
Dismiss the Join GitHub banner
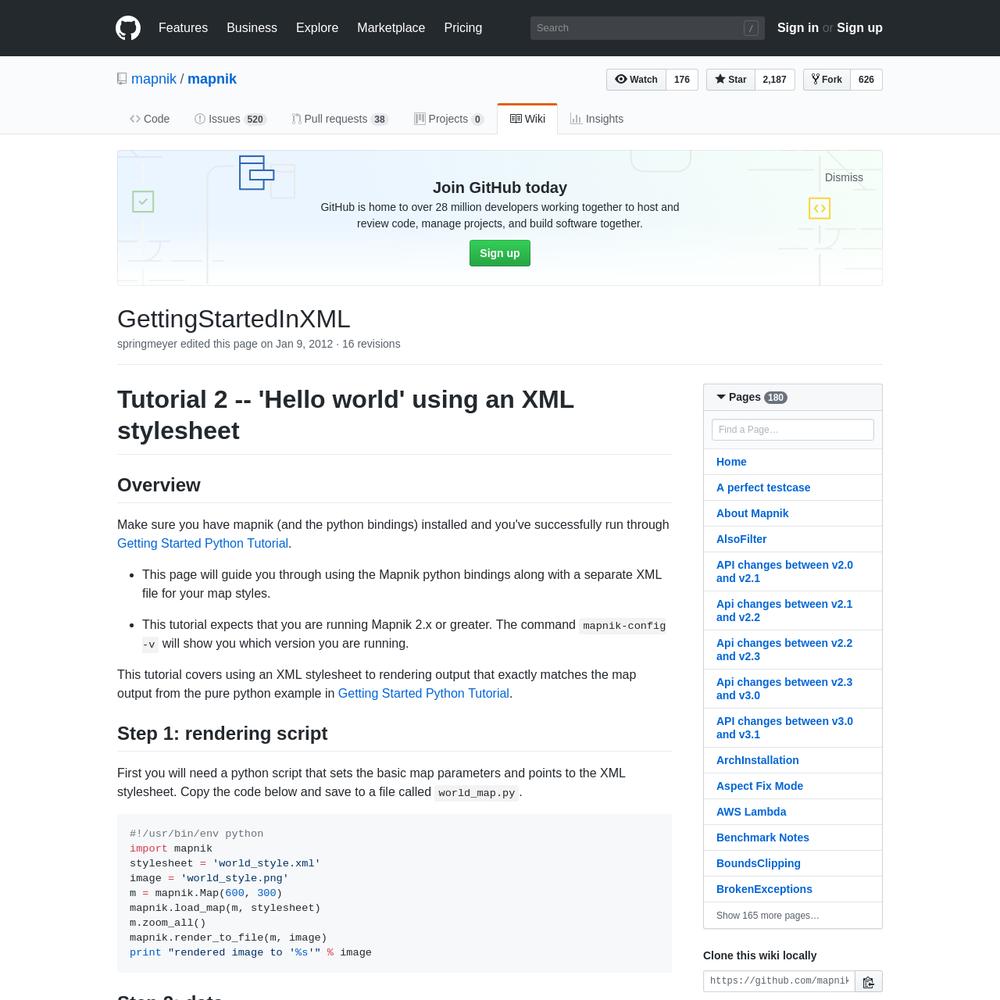pyautogui.click(x=844, y=178)
